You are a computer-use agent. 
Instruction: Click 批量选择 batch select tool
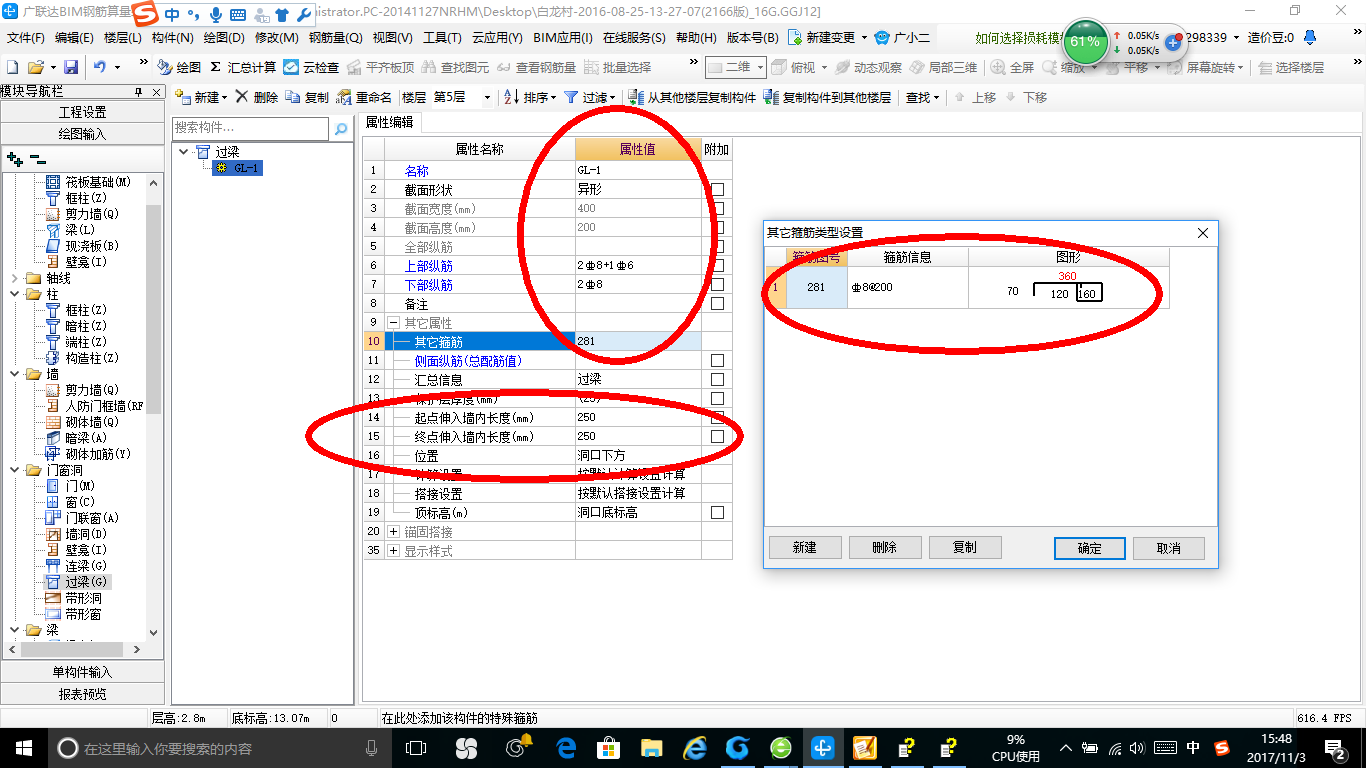click(617, 67)
